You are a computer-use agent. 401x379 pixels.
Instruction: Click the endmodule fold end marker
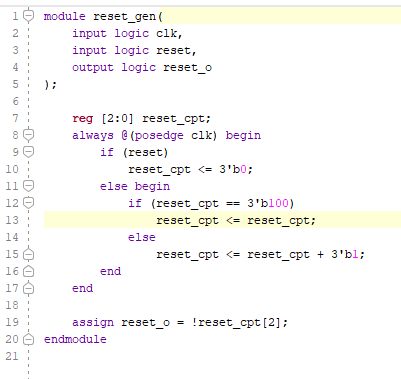(29, 339)
